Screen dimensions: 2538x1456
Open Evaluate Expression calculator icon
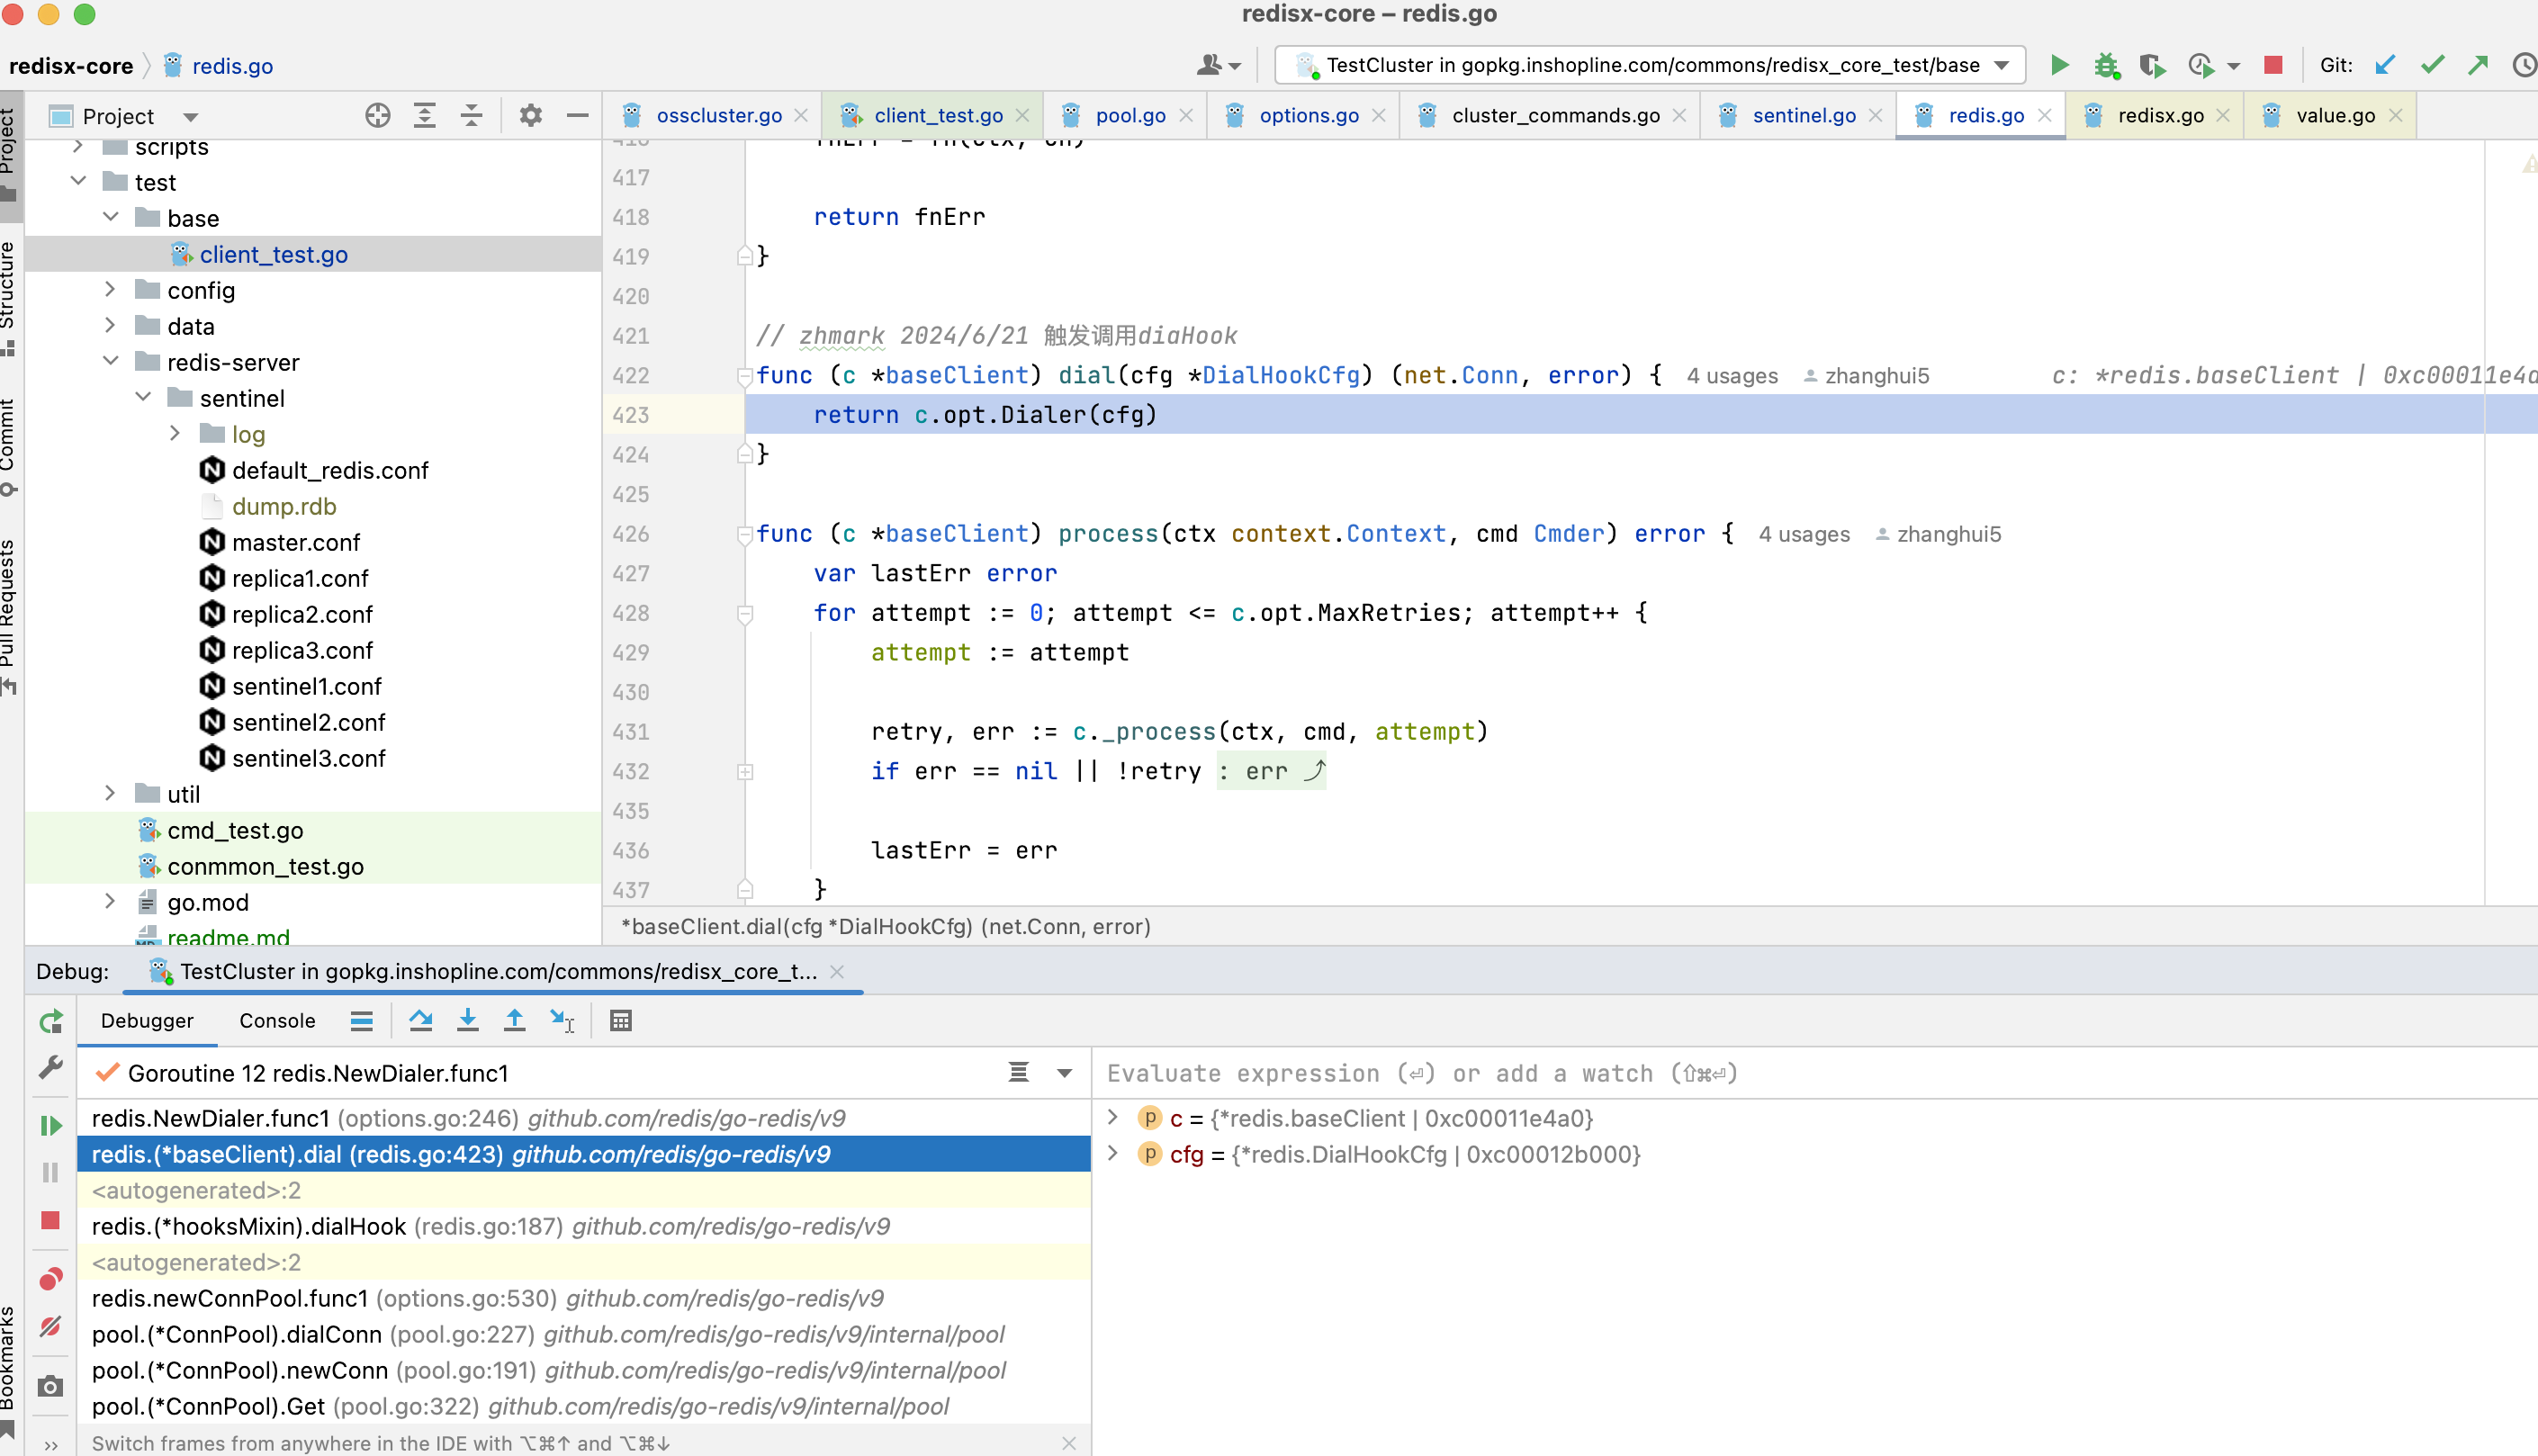[x=621, y=1021]
